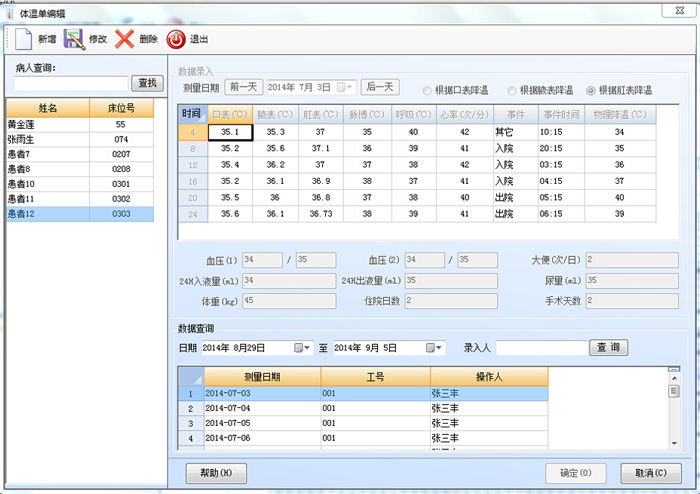Click the time 16 row header

click(193, 181)
